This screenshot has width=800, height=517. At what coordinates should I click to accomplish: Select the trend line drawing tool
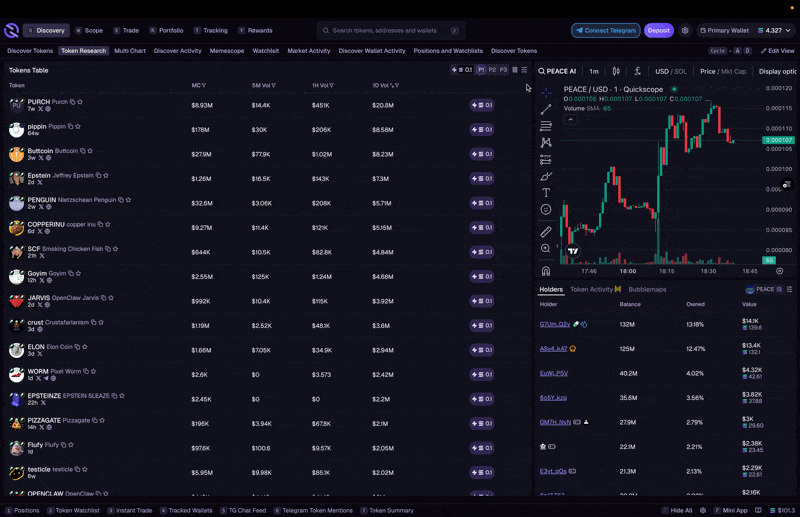click(546, 109)
